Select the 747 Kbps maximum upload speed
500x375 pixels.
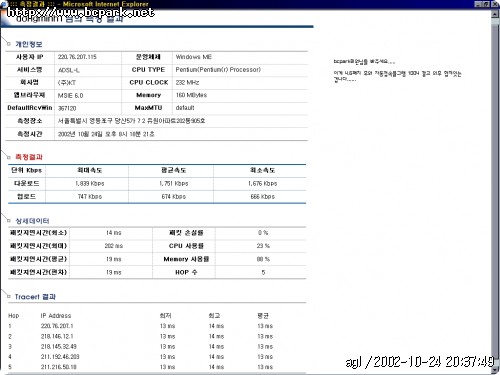point(90,196)
